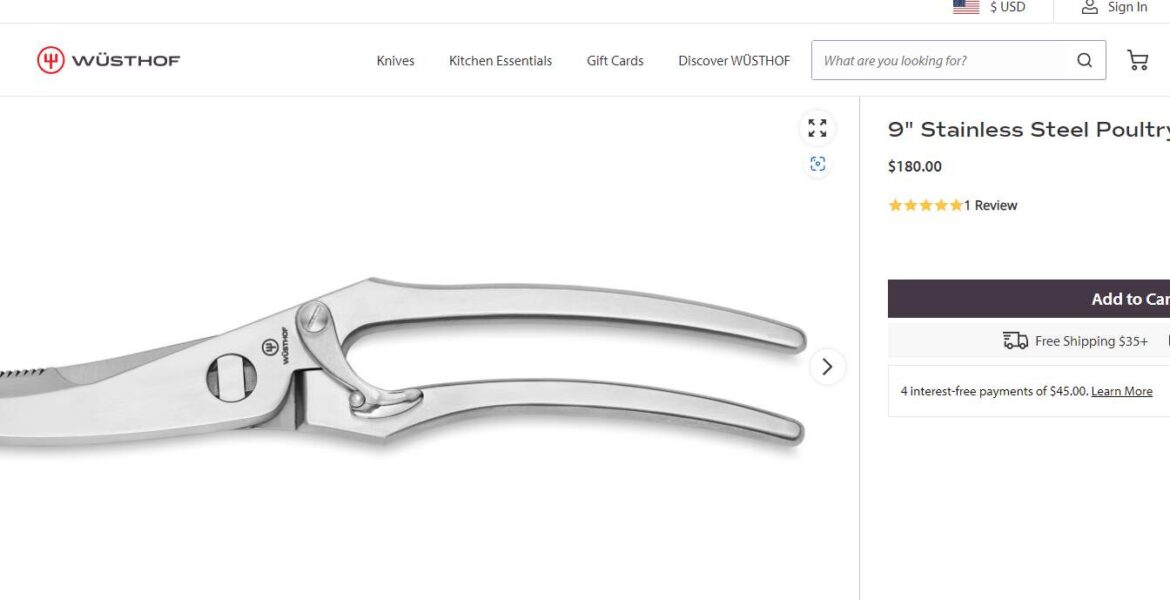Image resolution: width=1170 pixels, height=600 pixels.
Task: Click the focus-frame view icon below fullscreen
Action: [818, 164]
